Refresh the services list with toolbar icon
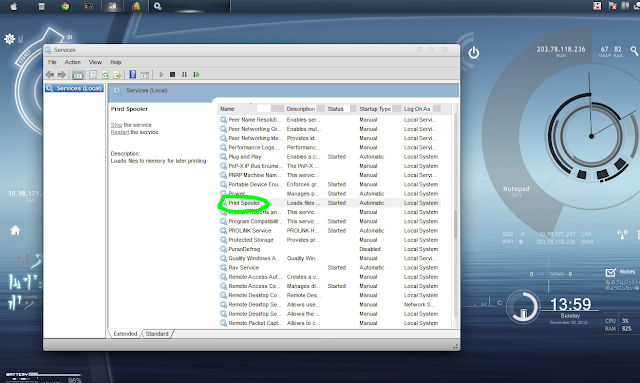The image size is (640, 383). tap(105, 74)
